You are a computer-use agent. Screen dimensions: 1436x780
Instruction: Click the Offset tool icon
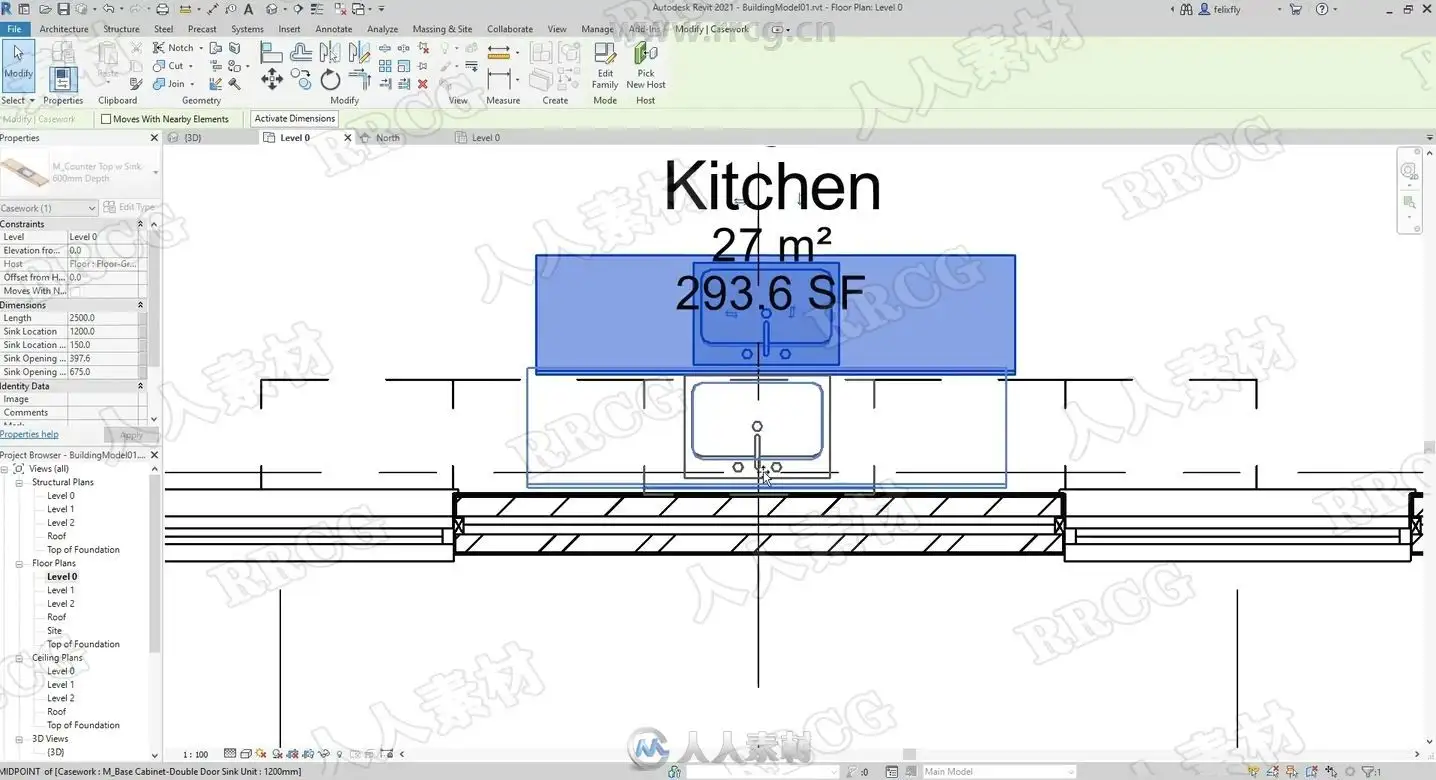pos(301,52)
